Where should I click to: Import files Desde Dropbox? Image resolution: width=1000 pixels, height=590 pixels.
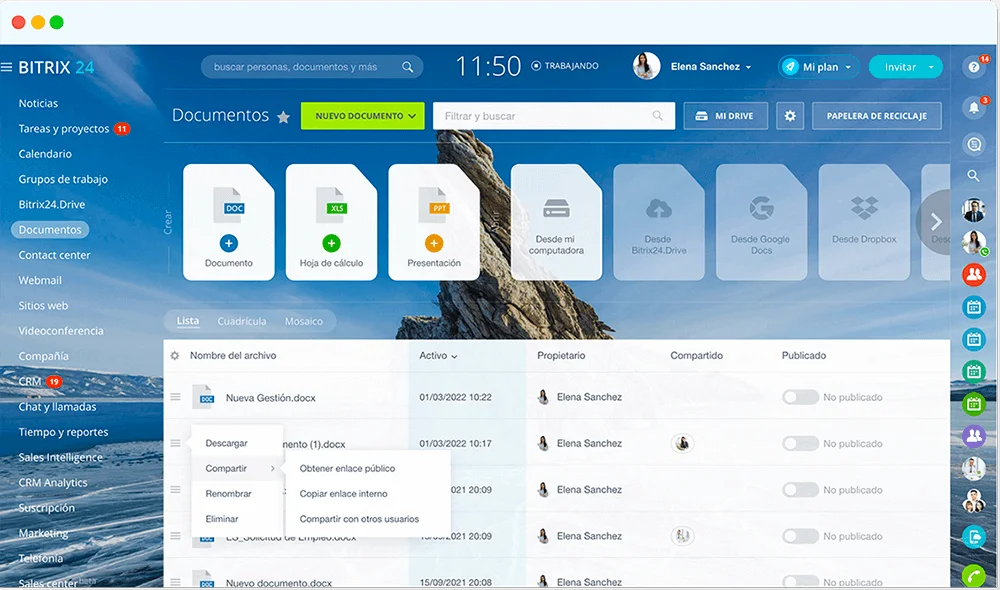click(x=862, y=218)
